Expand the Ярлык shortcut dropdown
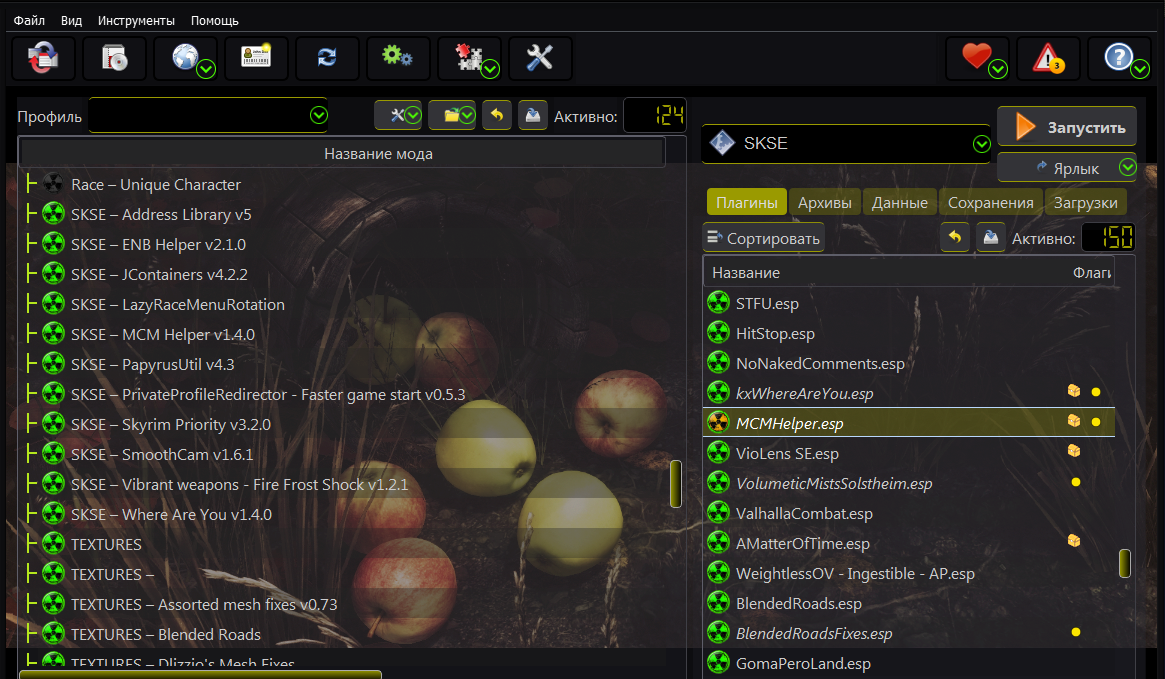The image size is (1165, 679). click(1127, 167)
